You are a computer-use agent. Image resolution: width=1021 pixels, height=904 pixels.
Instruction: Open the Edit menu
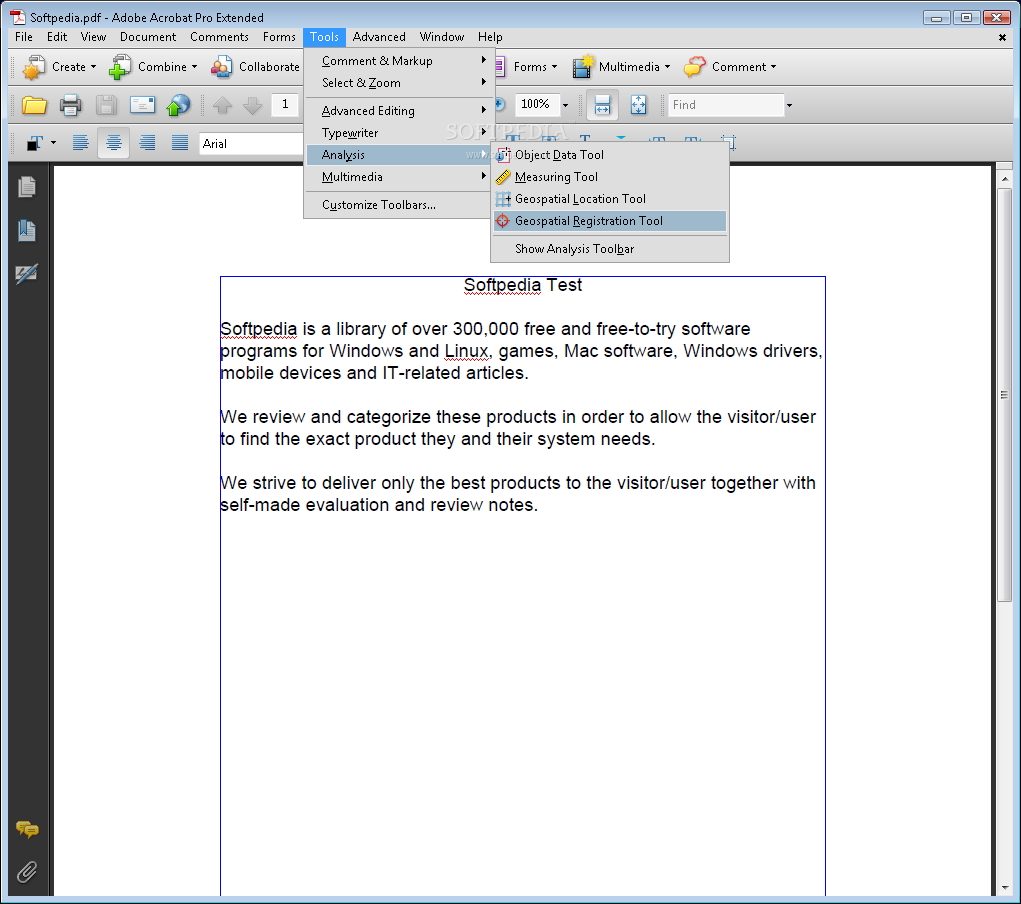(x=57, y=37)
